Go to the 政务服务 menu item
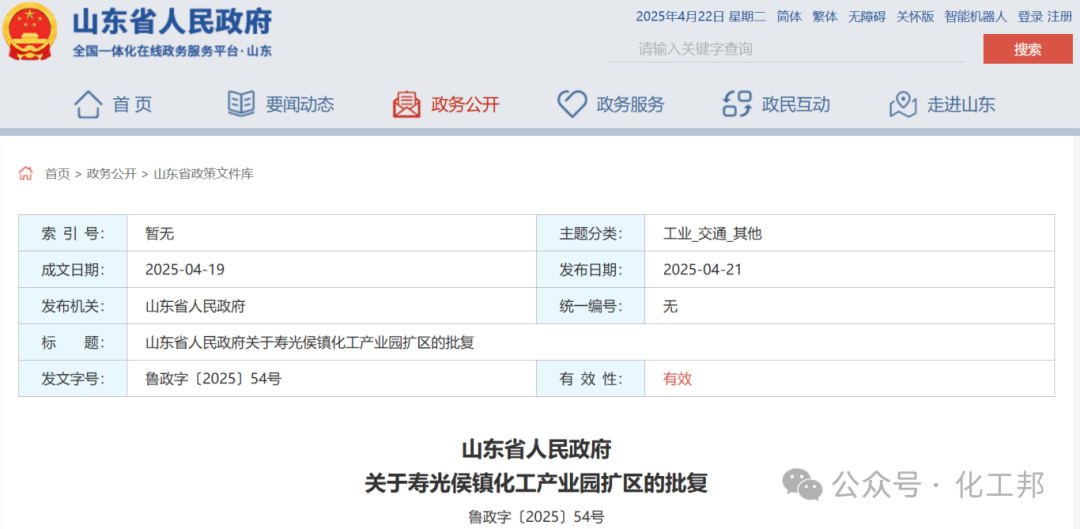This screenshot has height=529, width=1080. point(630,104)
